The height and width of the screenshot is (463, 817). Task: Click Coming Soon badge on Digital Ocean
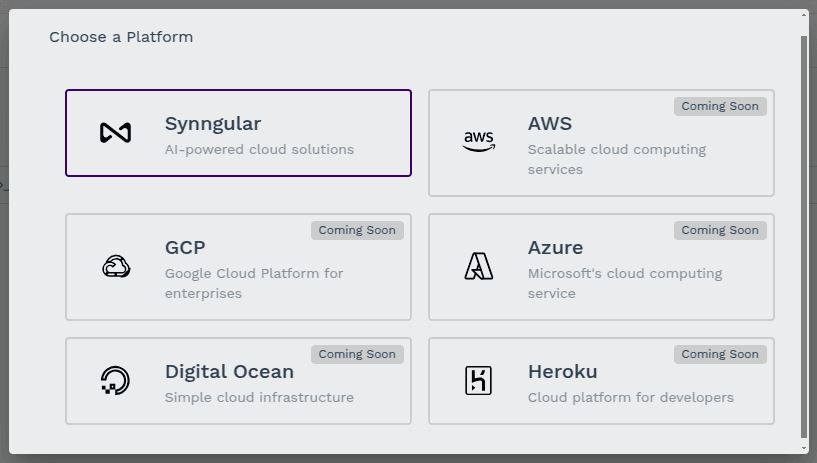[x=357, y=354]
